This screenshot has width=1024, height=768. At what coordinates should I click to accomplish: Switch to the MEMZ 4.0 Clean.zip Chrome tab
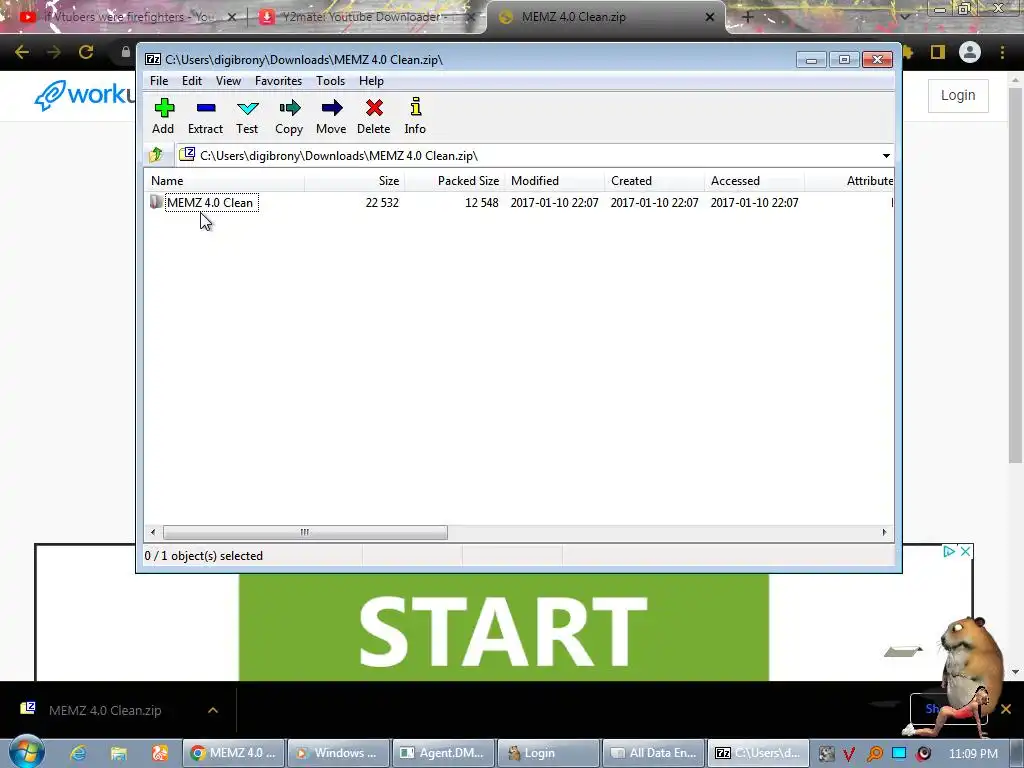pos(605,17)
